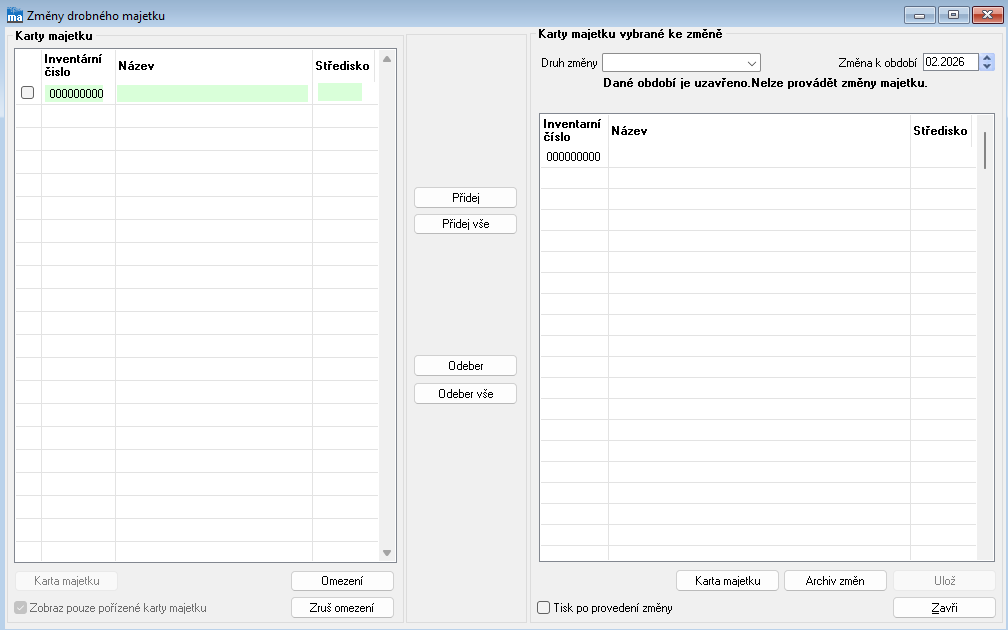Click the scrollbar thumb of the selected cards table
The height and width of the screenshot is (630, 1008).
click(x=985, y=150)
